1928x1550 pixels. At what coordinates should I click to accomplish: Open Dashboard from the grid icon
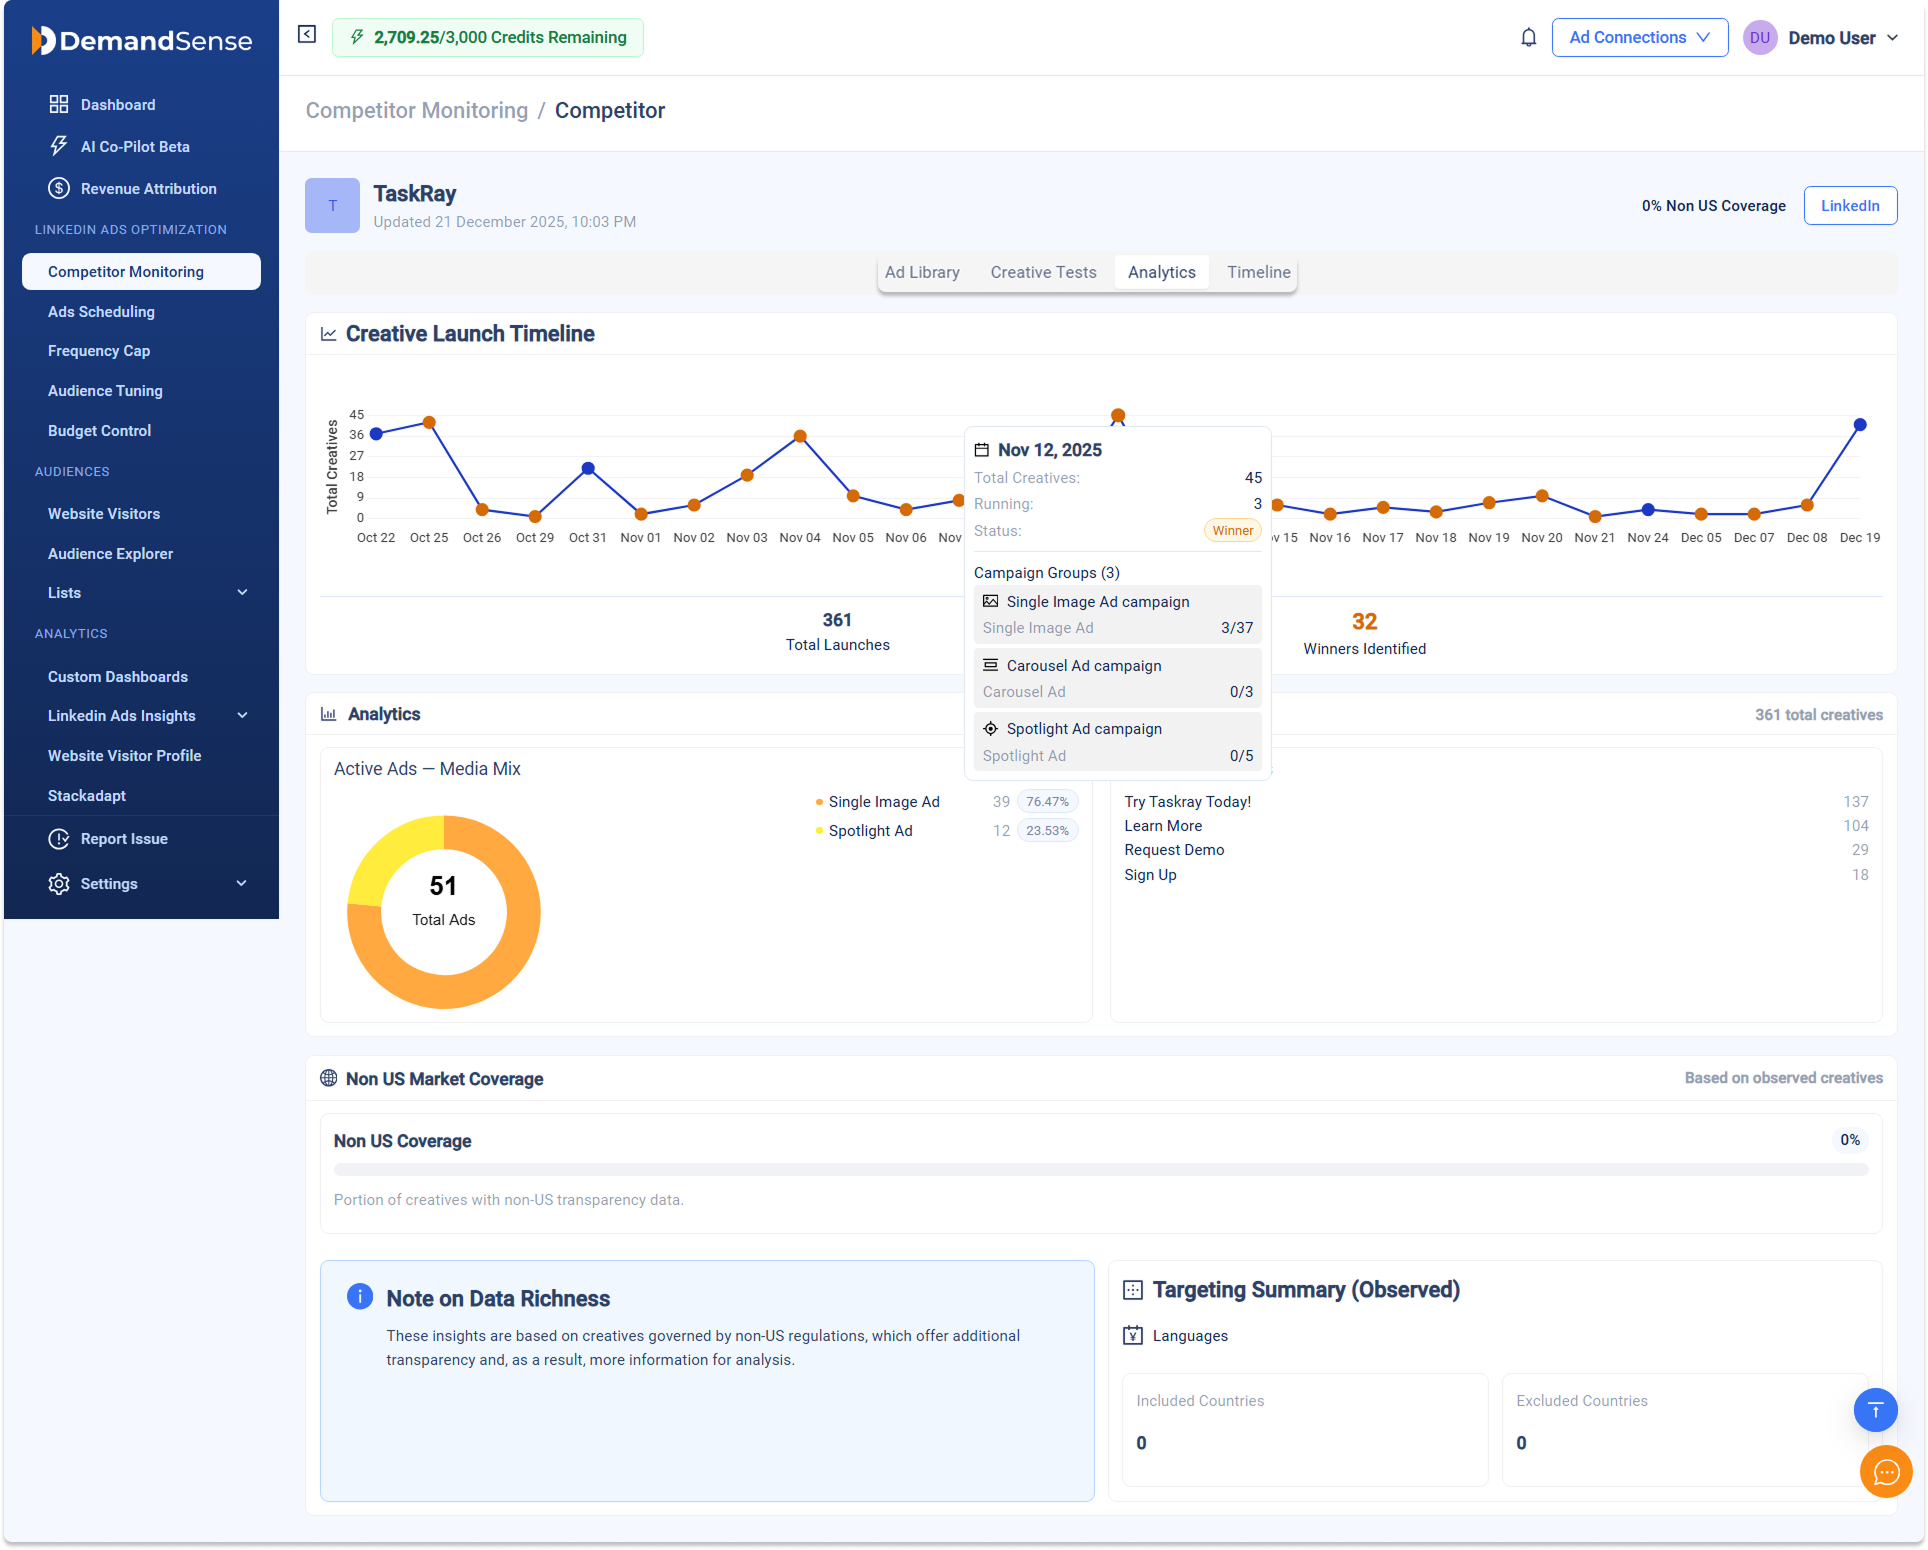tap(59, 104)
